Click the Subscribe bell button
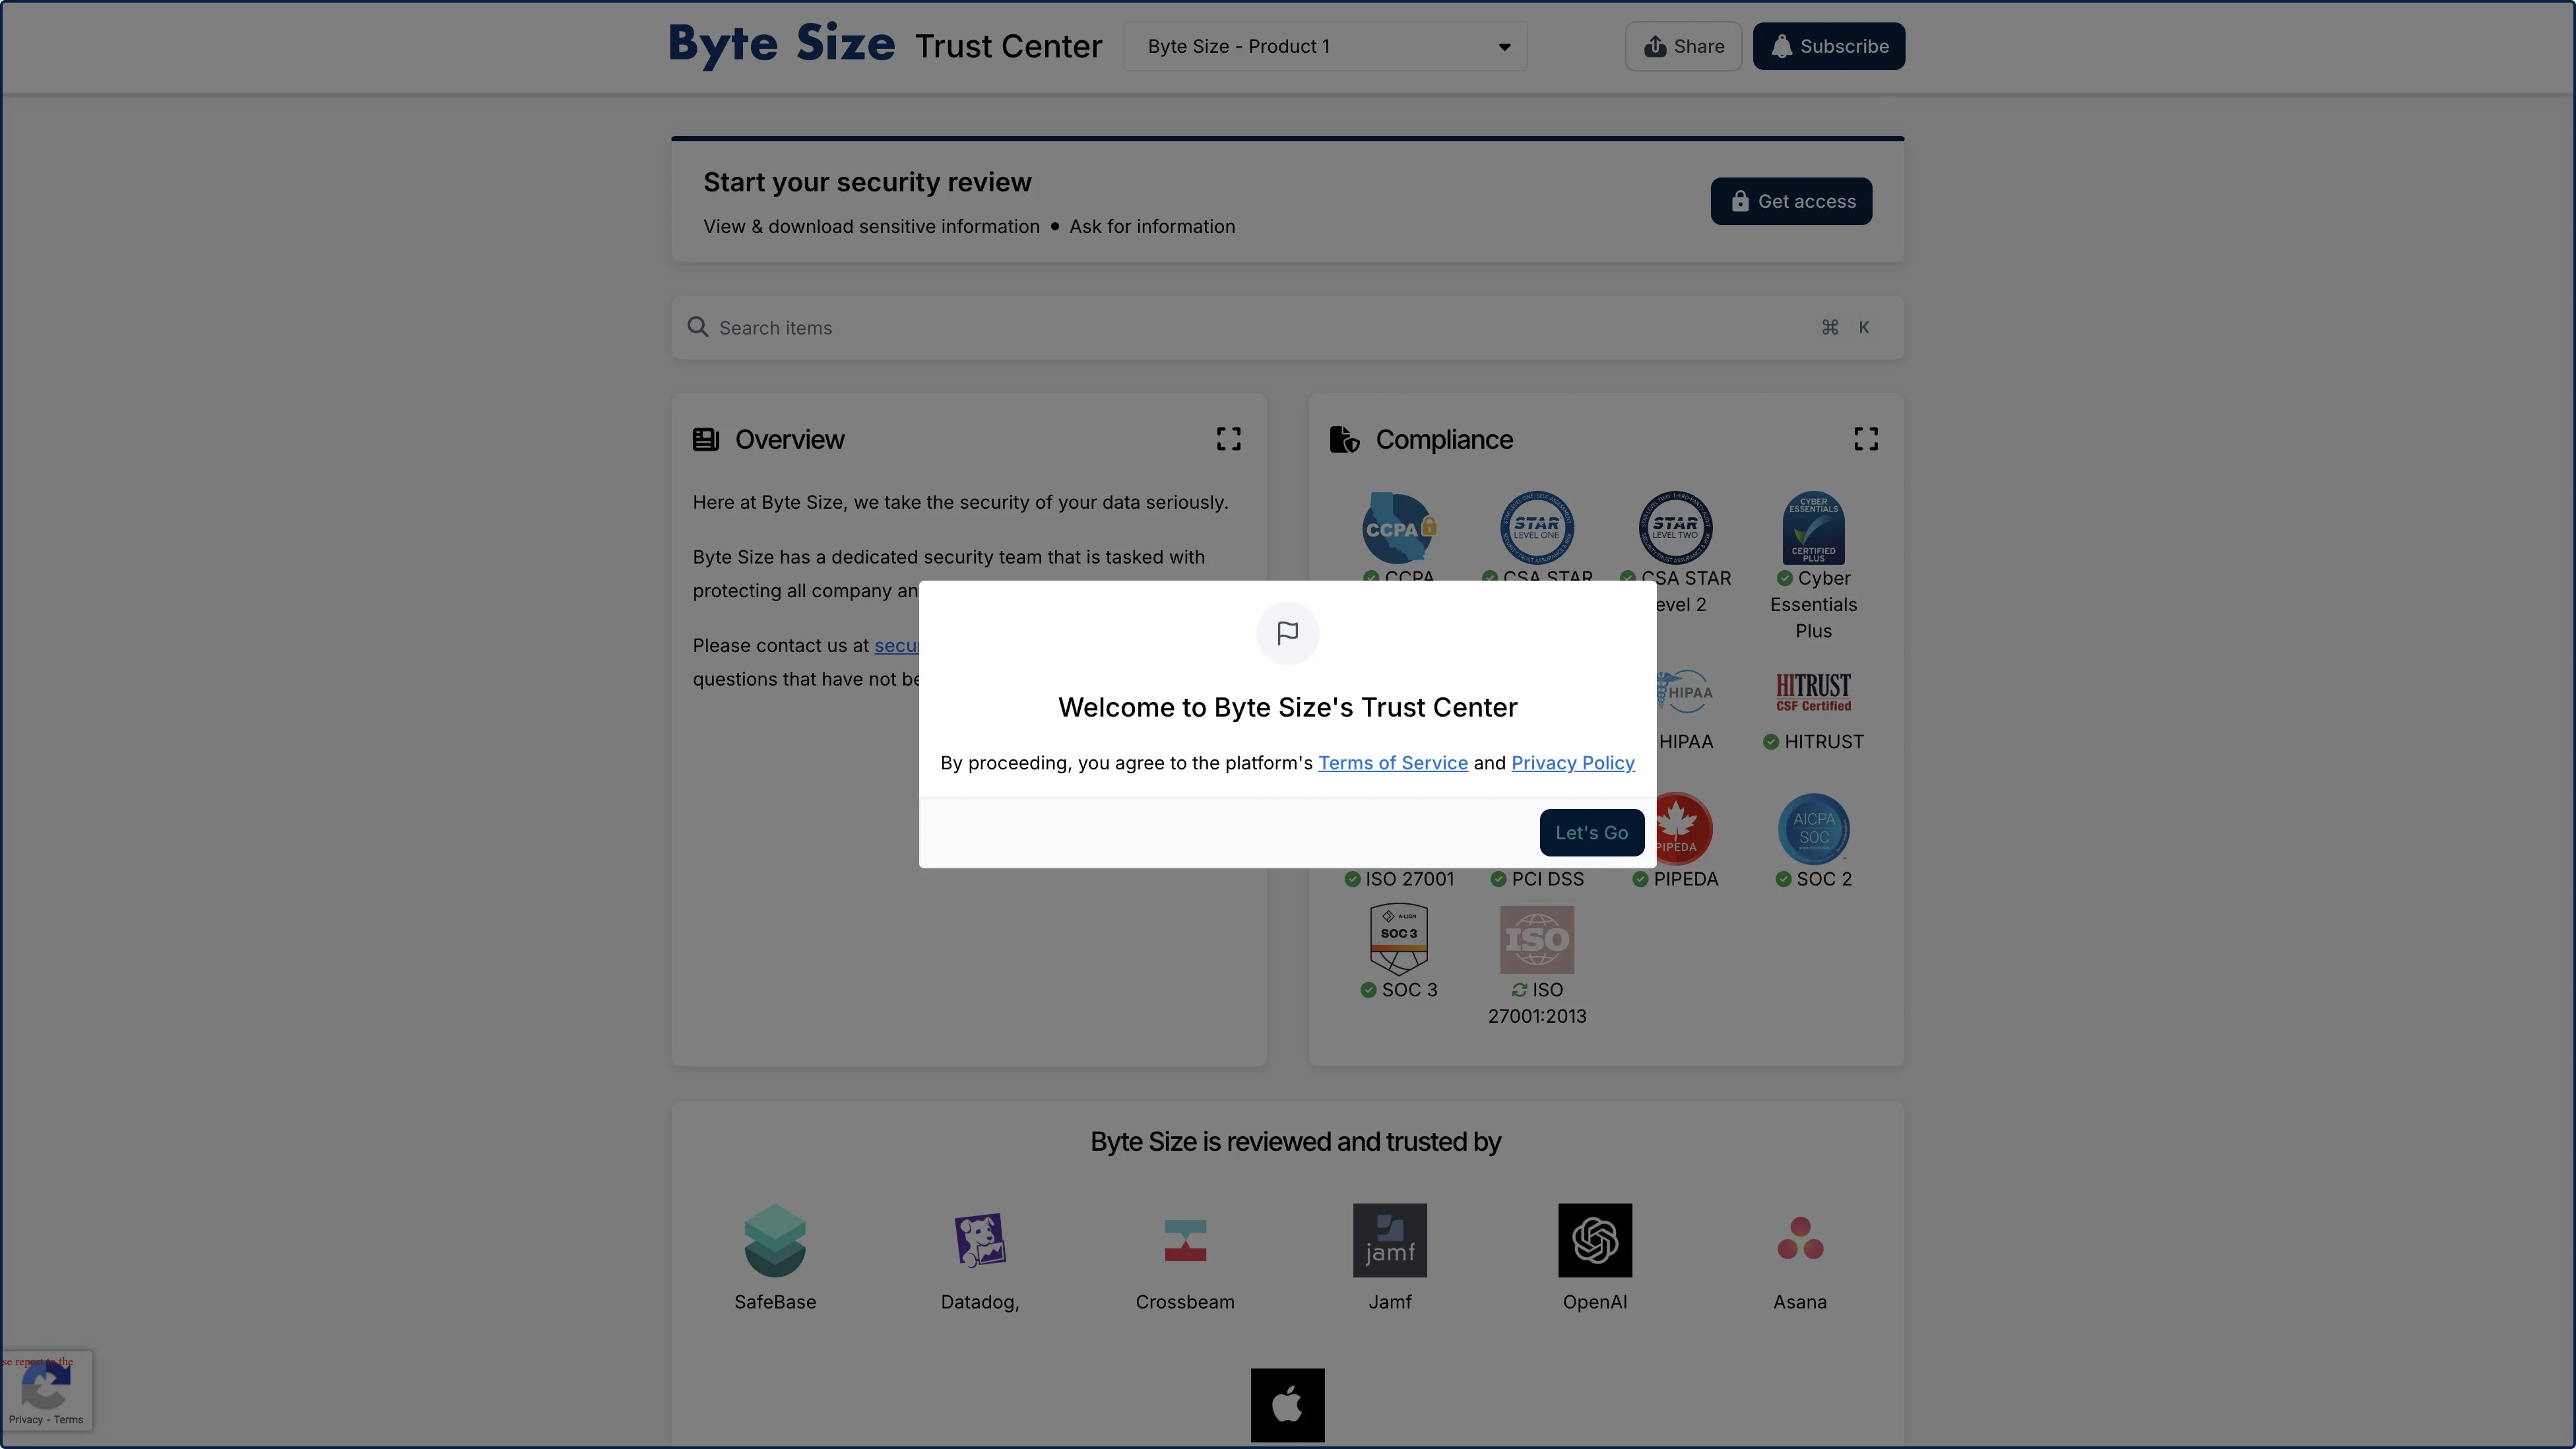The width and height of the screenshot is (2576, 1449). (1828, 47)
